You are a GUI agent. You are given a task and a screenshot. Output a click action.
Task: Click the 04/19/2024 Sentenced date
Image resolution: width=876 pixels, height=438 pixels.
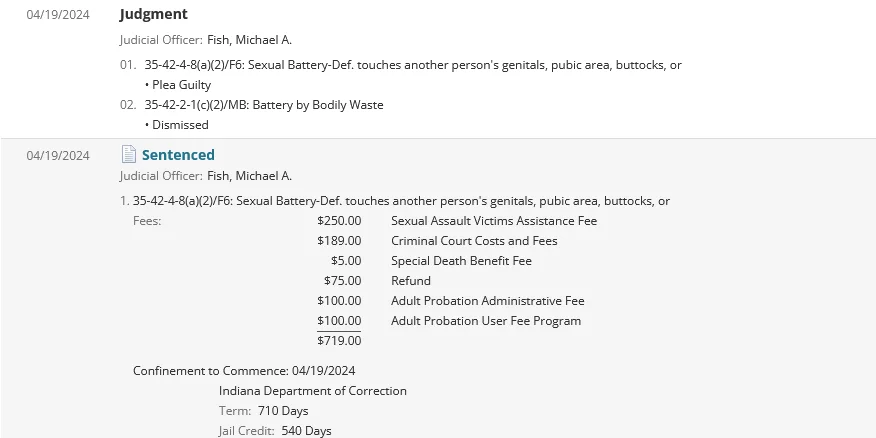58,155
